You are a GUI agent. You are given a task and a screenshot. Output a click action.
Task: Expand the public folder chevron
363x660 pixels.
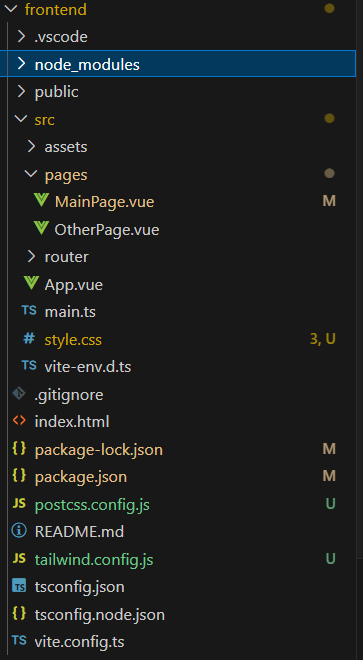coord(21,91)
